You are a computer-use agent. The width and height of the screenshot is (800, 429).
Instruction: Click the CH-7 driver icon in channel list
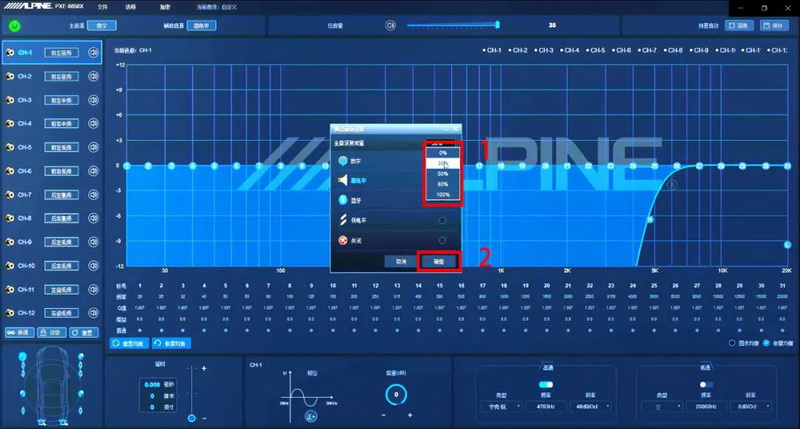point(9,194)
